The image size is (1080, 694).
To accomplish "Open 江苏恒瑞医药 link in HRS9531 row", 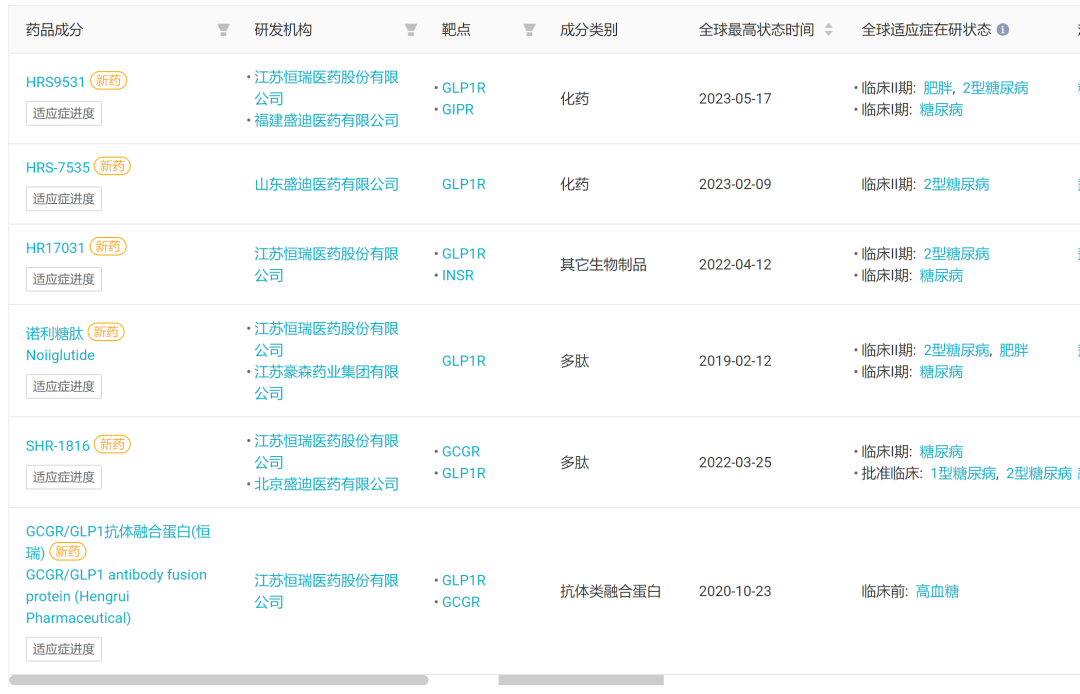I will pos(326,87).
